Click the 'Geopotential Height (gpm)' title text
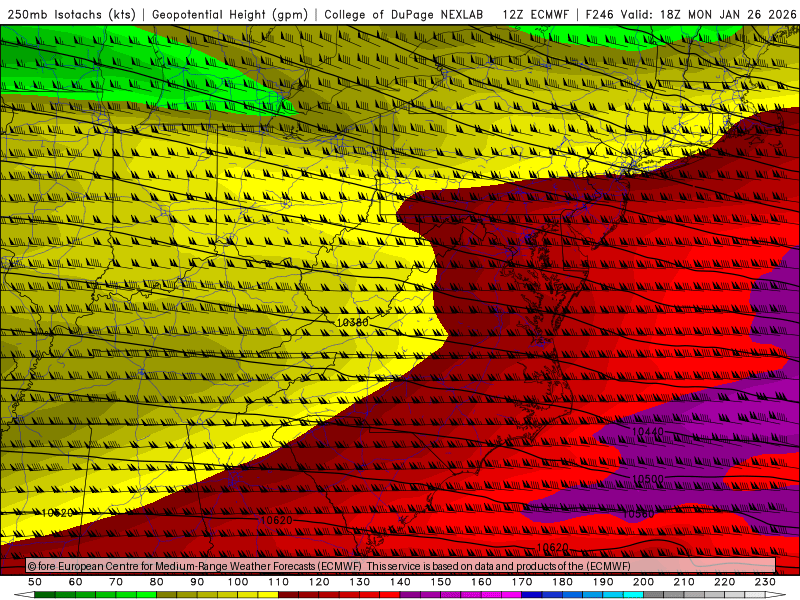Image resolution: width=800 pixels, height=600 pixels. (230, 14)
